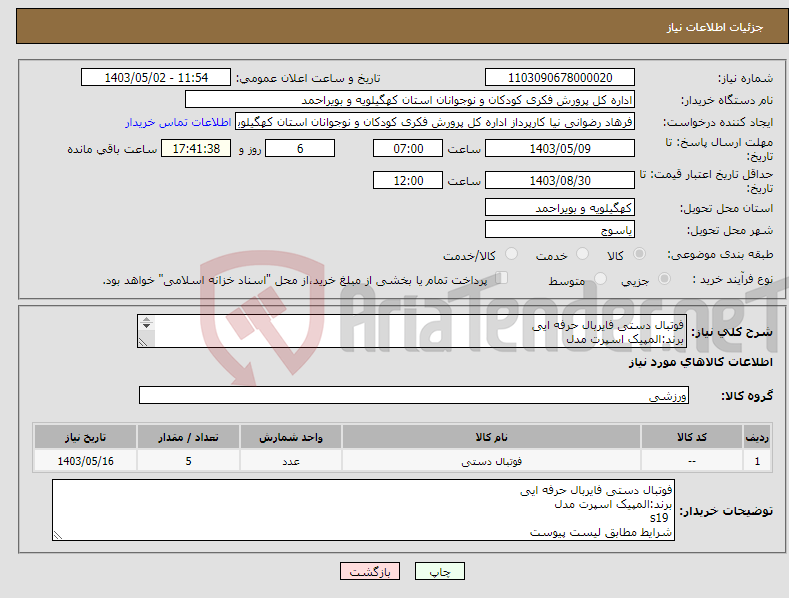Click the 12:00 validity time field
The image size is (789, 598).
(x=408, y=180)
